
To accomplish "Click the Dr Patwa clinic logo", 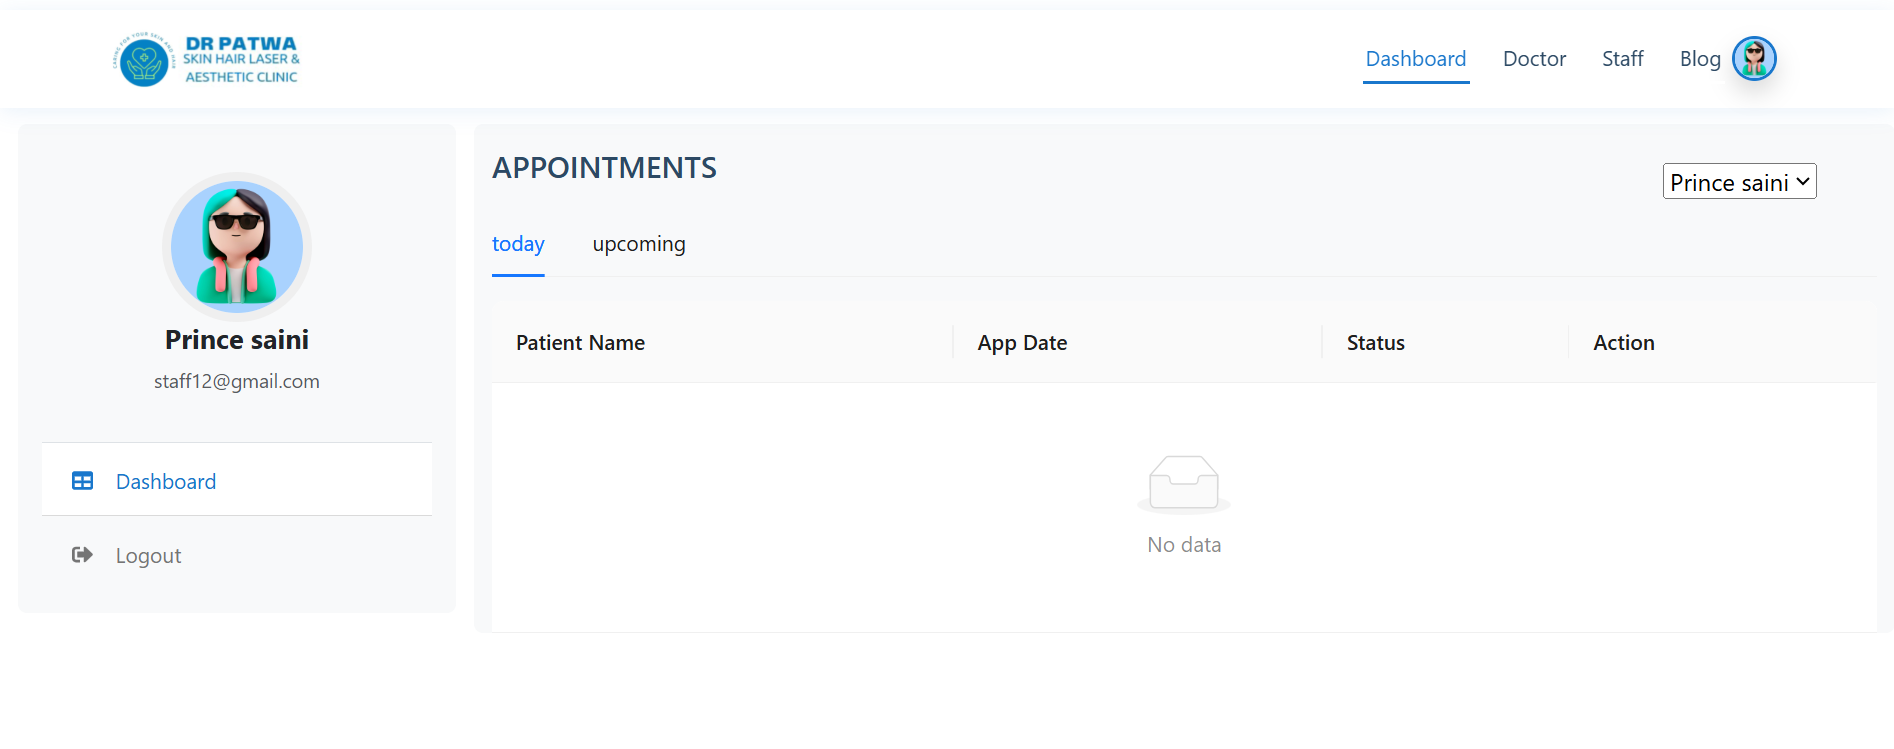I will [x=207, y=60].
